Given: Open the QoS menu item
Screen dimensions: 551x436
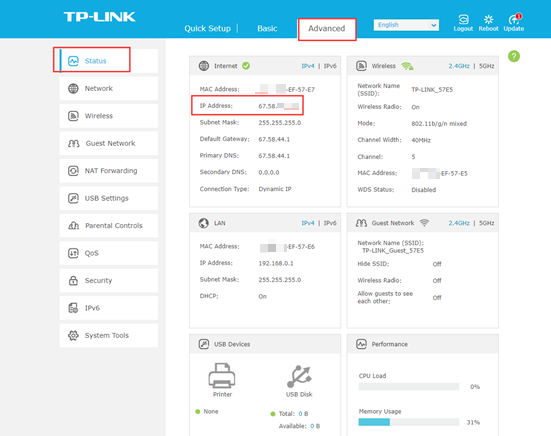Looking at the screenshot, I should pyautogui.click(x=109, y=253).
